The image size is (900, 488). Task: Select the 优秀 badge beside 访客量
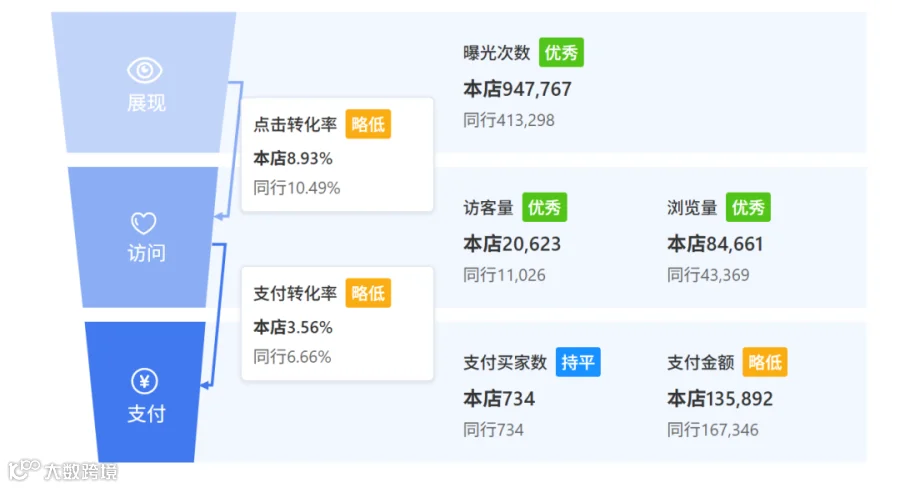544,207
